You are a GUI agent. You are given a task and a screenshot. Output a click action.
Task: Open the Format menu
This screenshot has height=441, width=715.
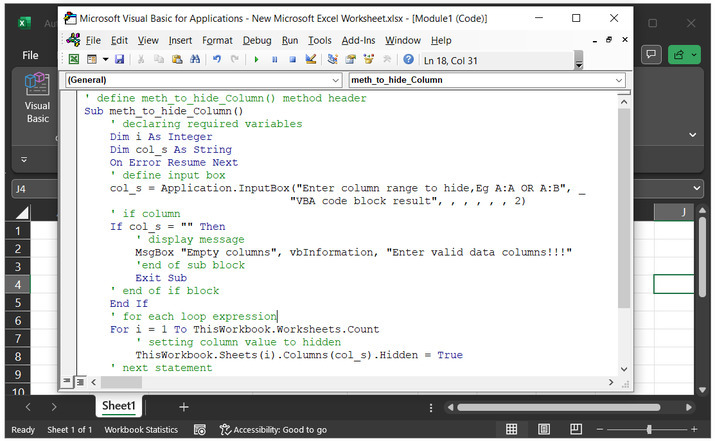tap(217, 40)
